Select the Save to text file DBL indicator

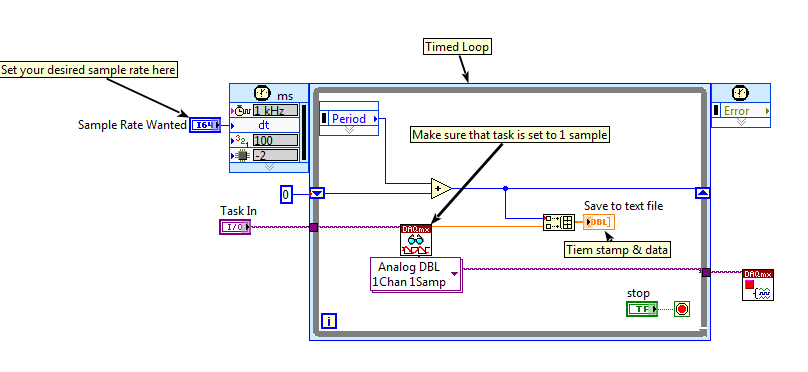click(x=599, y=222)
